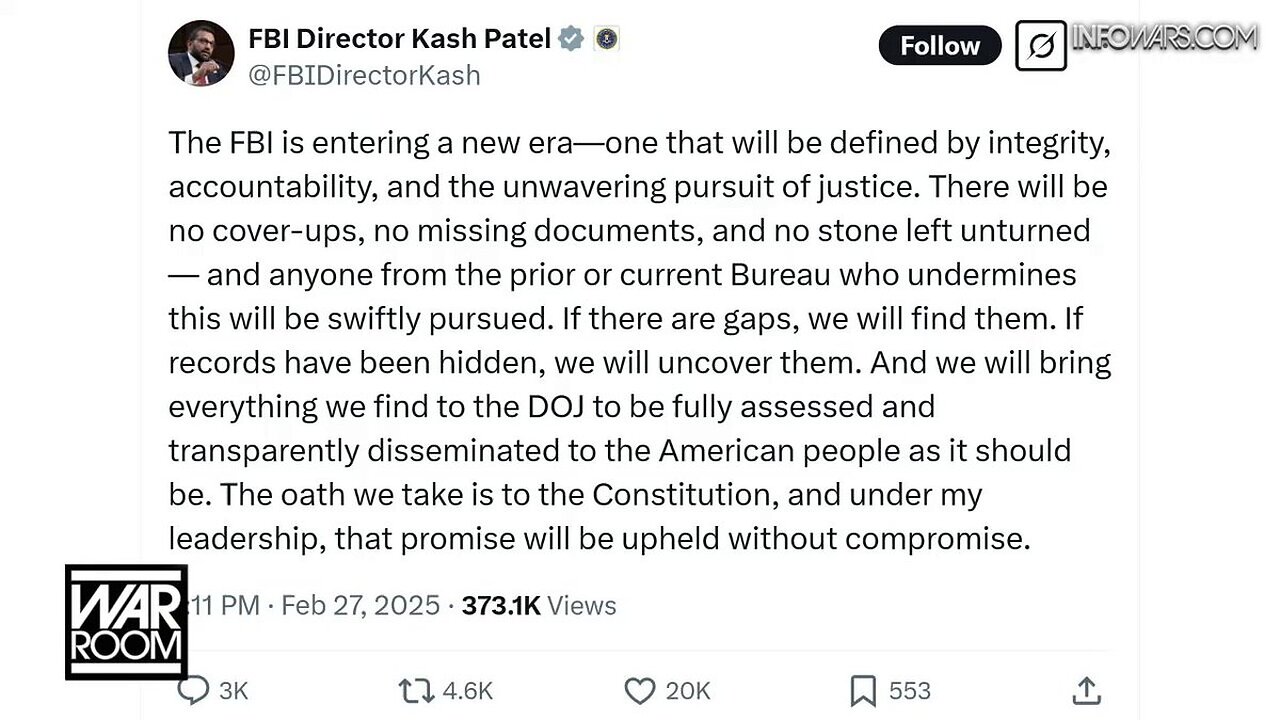1280x720 pixels.
Task: Click the share upload arrow icon
Action: pyautogui.click(x=1086, y=690)
